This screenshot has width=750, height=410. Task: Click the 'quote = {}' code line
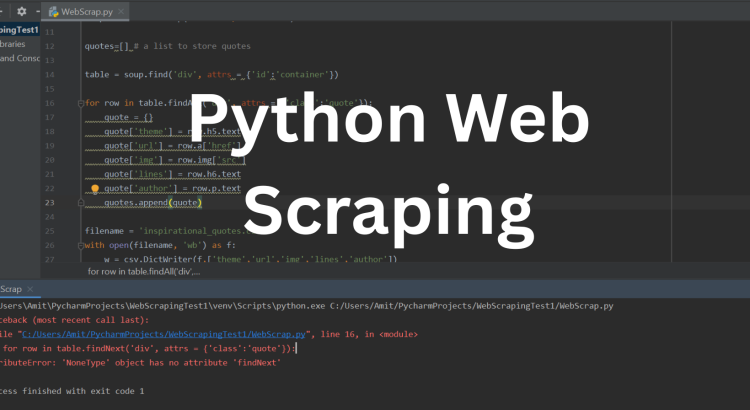tap(128, 117)
